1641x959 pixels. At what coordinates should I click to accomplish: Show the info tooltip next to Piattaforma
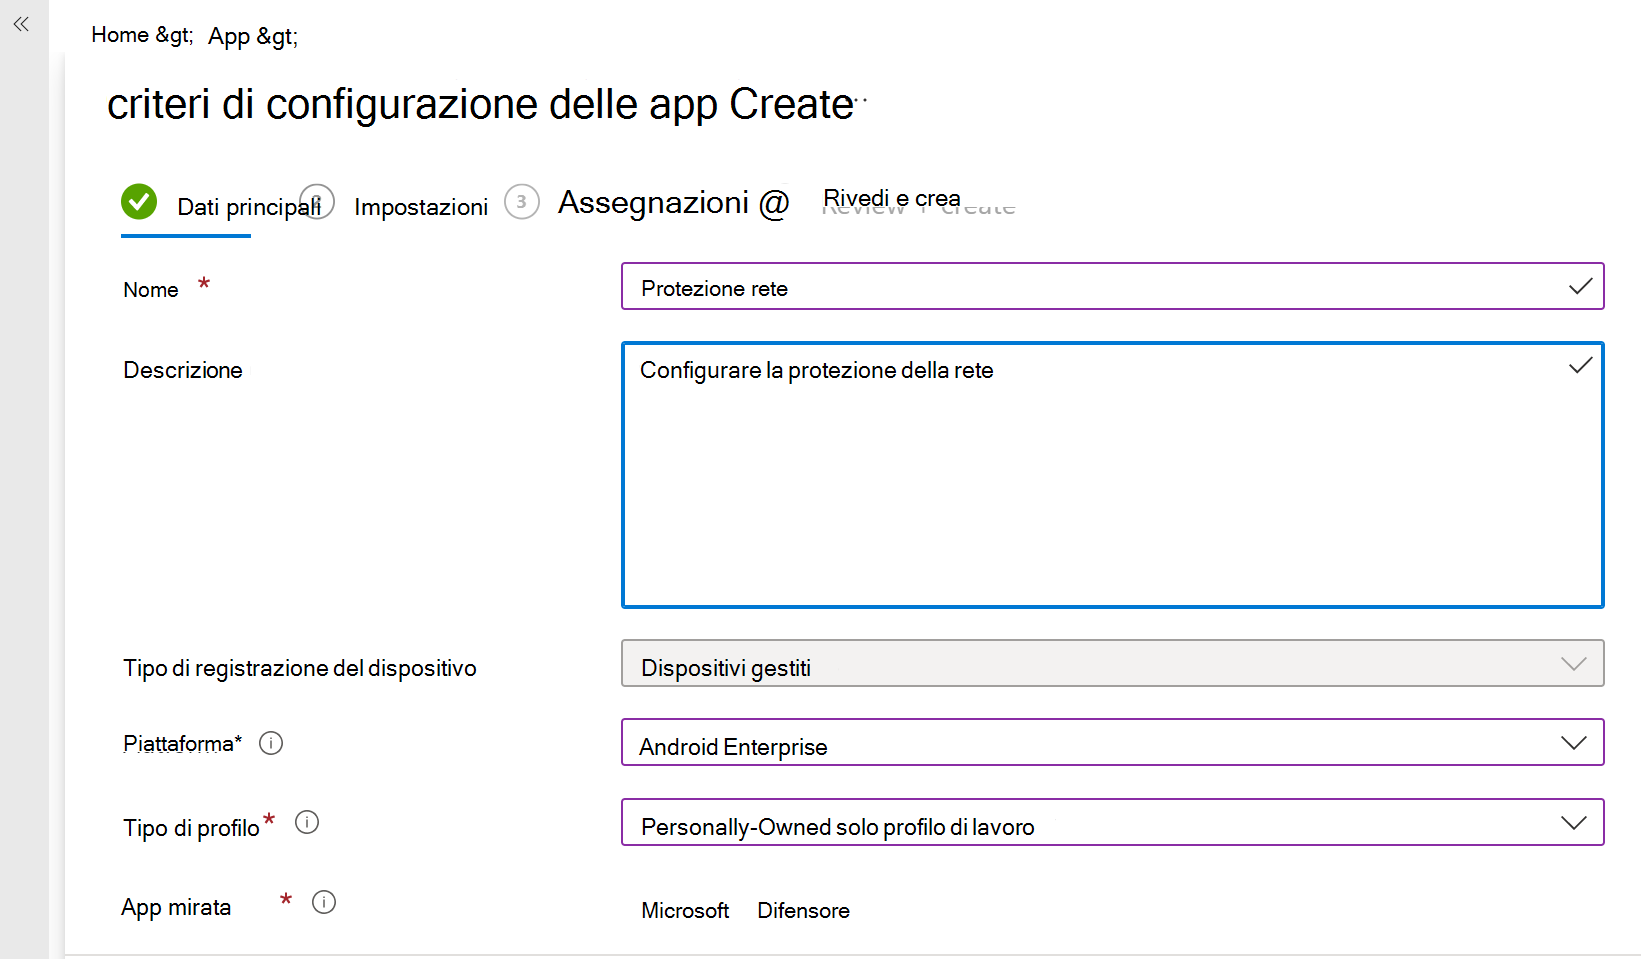(x=271, y=743)
